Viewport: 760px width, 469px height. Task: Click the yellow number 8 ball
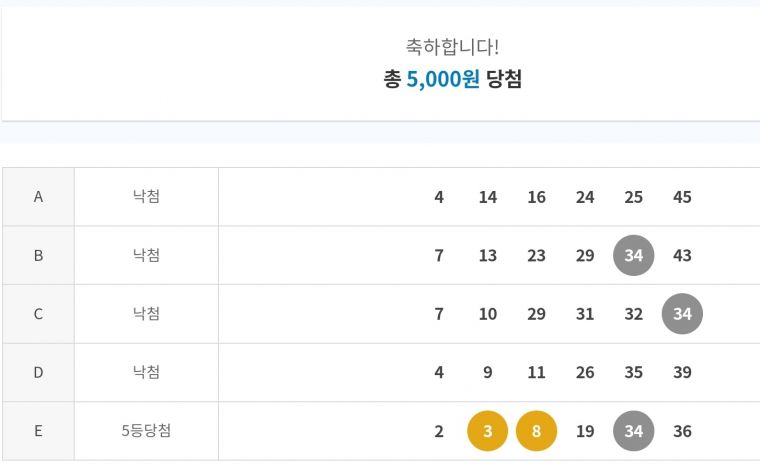536,431
